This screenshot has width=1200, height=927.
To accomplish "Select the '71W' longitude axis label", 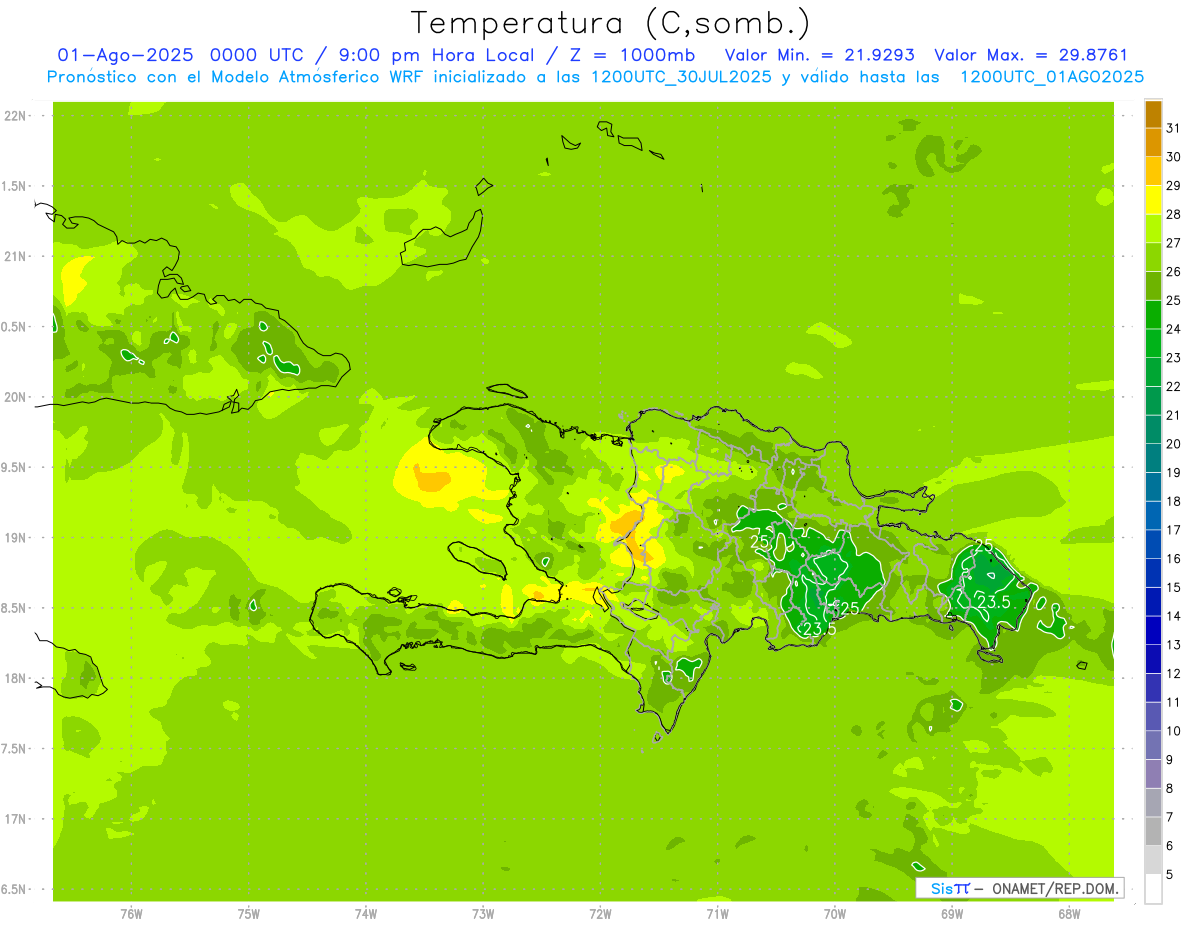I will click(717, 914).
